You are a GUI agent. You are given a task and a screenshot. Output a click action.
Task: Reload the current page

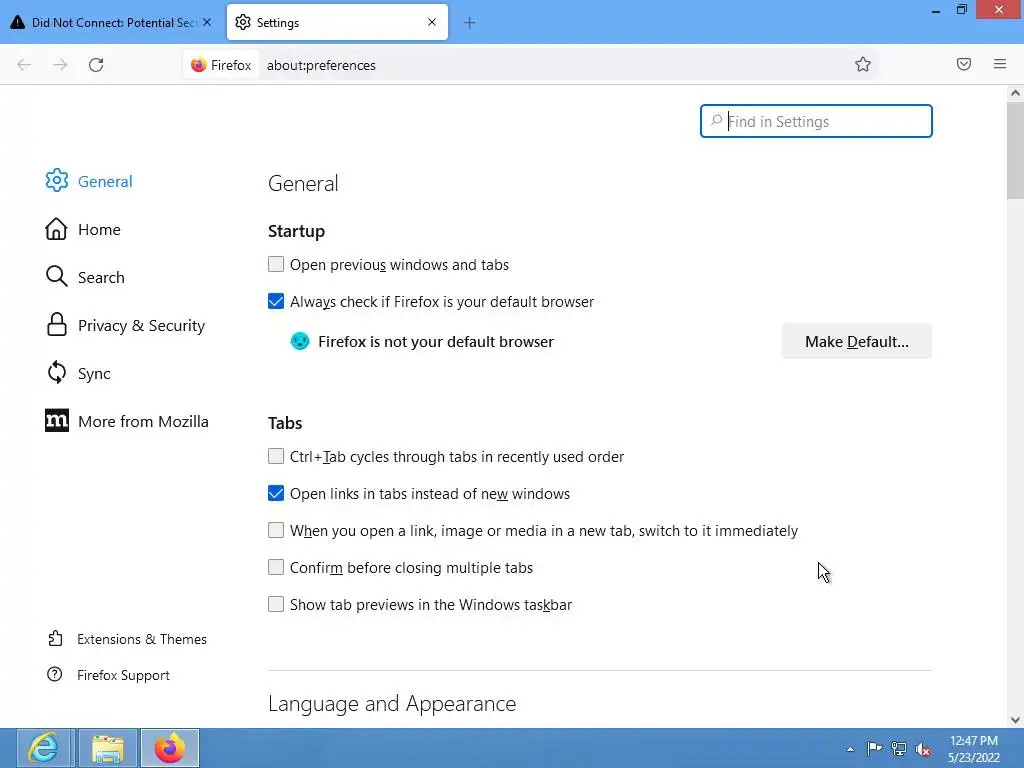click(x=96, y=65)
